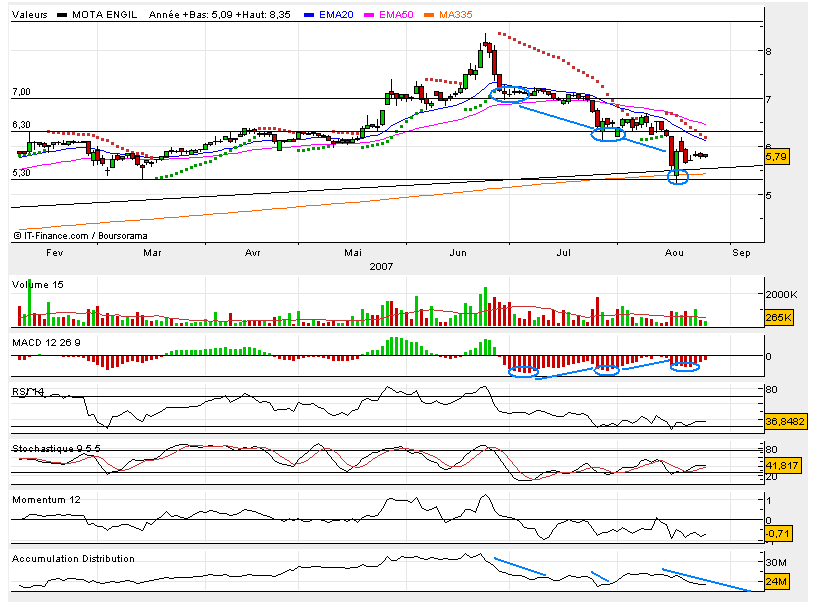Click the 5 price axis label
The width and height of the screenshot is (818, 615).
coord(768,196)
